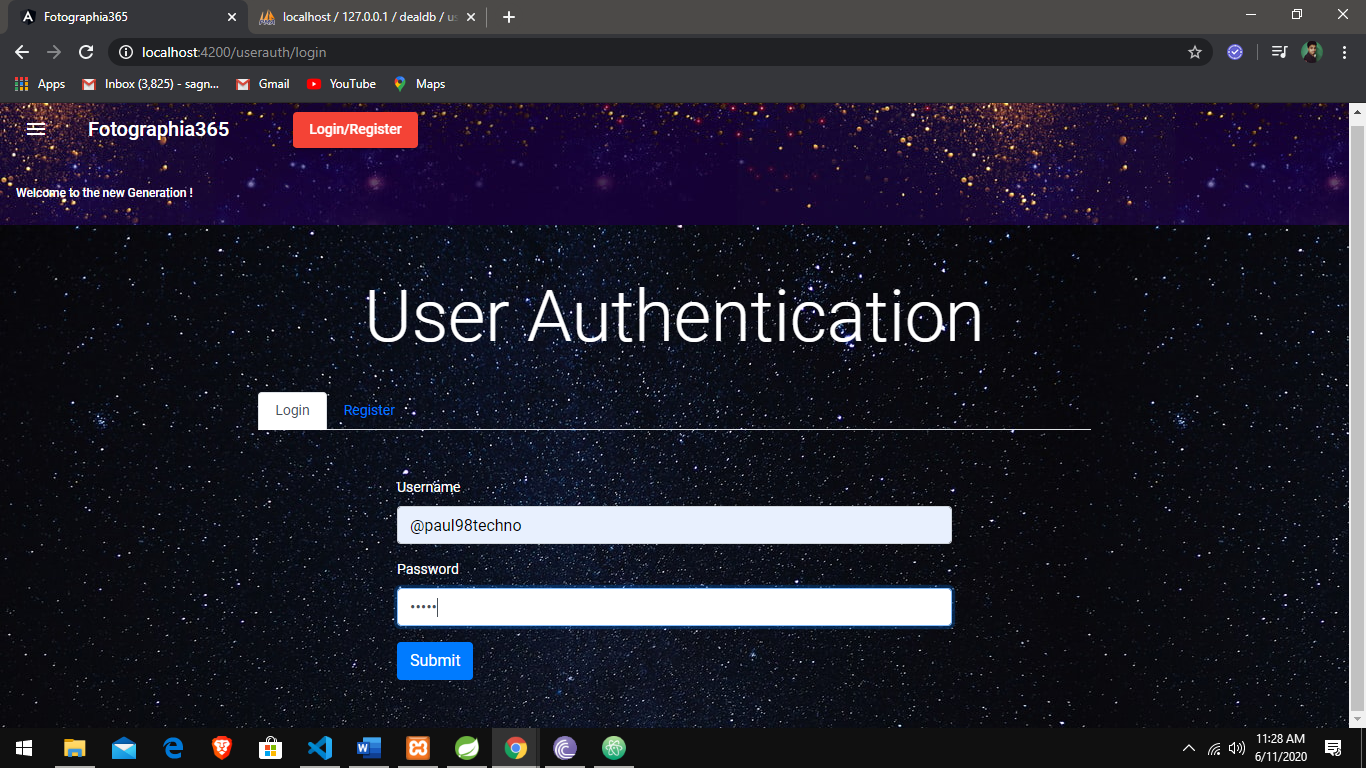Click the blue Submit button
The height and width of the screenshot is (768, 1366).
click(x=435, y=661)
